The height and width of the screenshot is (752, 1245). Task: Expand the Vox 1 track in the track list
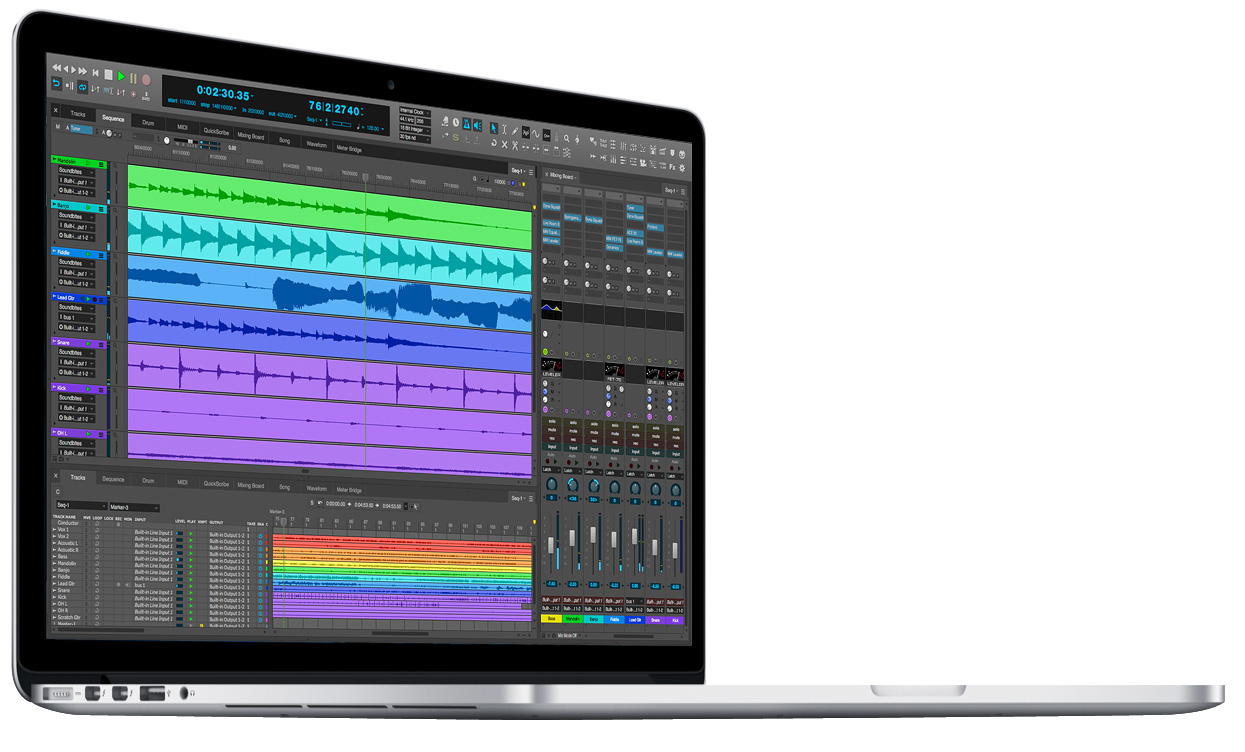click(x=55, y=529)
